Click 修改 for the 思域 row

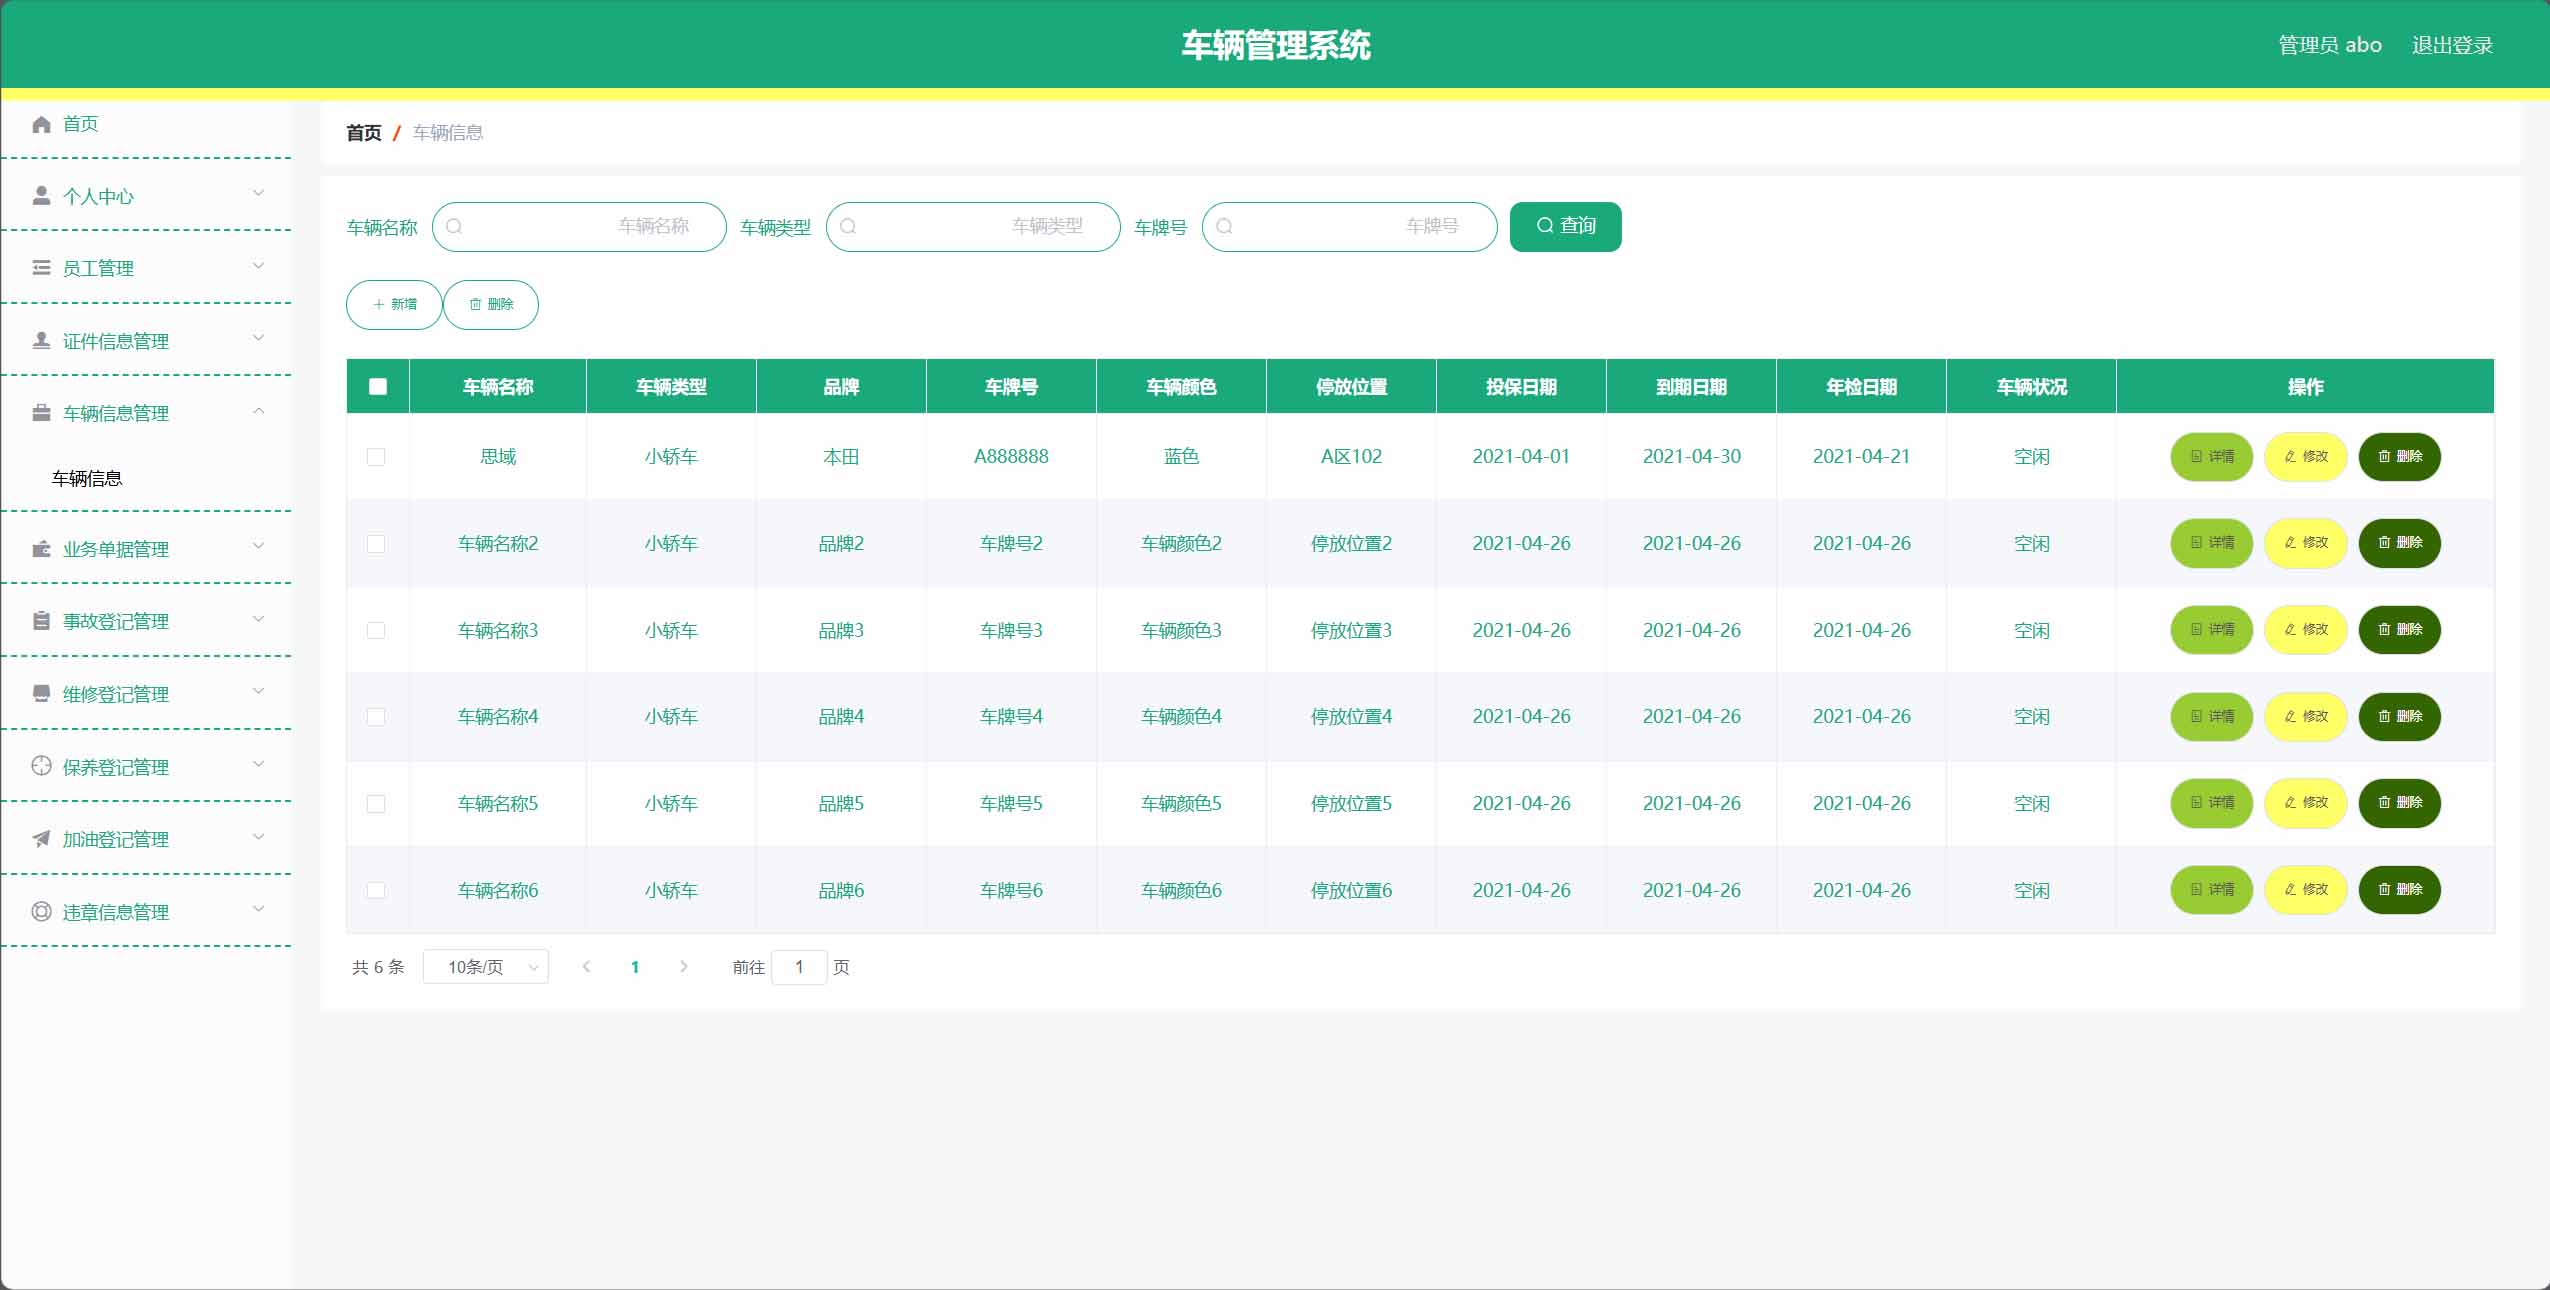2305,456
